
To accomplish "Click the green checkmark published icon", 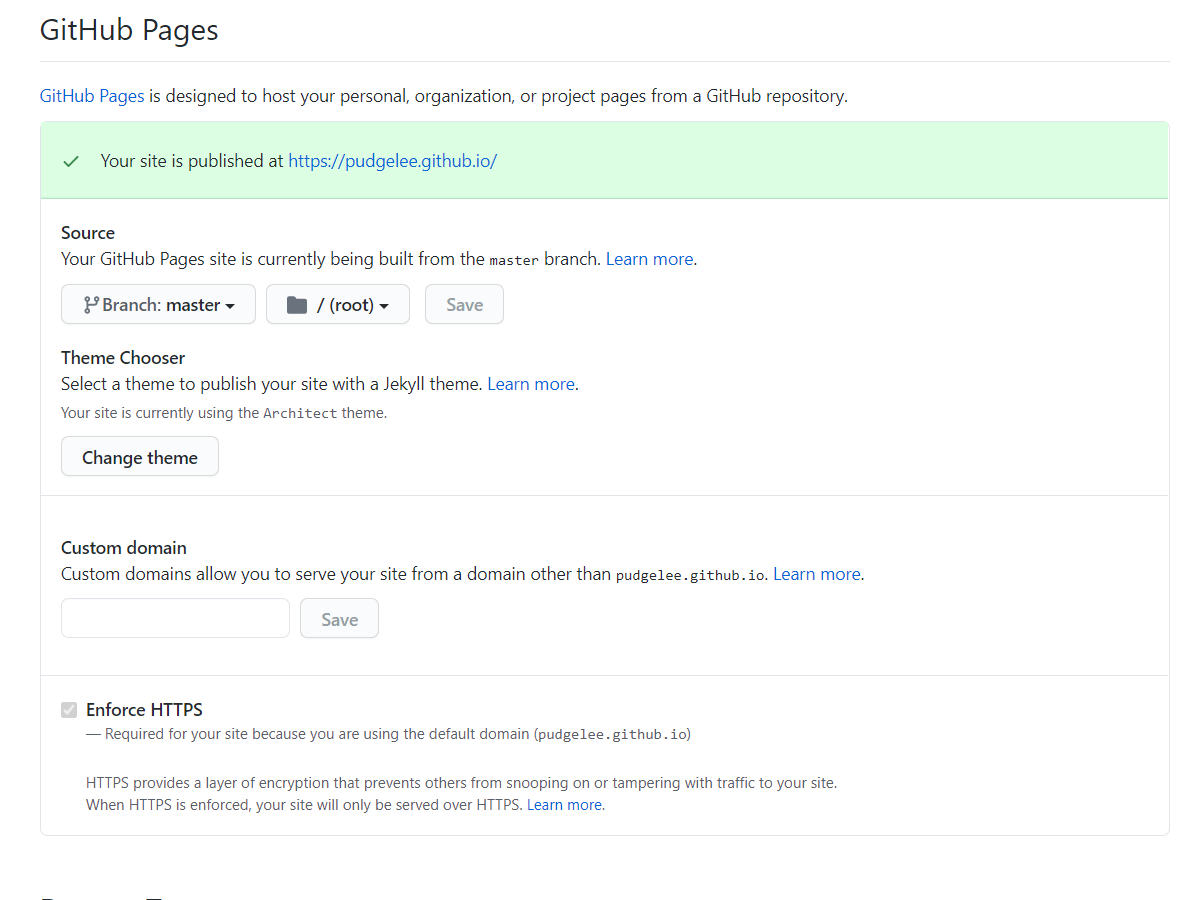I will [x=71, y=161].
